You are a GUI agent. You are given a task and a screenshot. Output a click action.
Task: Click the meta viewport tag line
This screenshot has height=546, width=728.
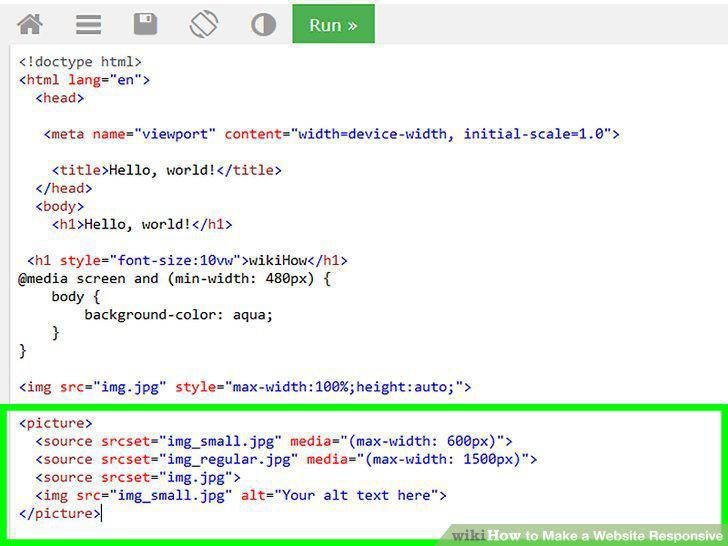332,134
